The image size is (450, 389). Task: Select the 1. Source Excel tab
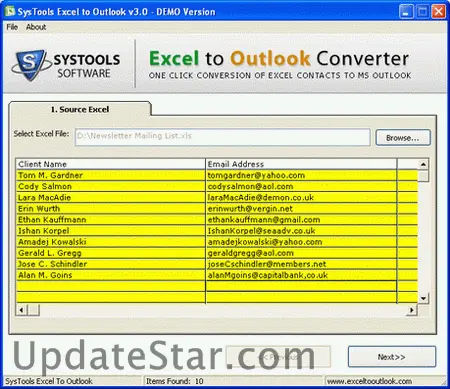[x=80, y=109]
